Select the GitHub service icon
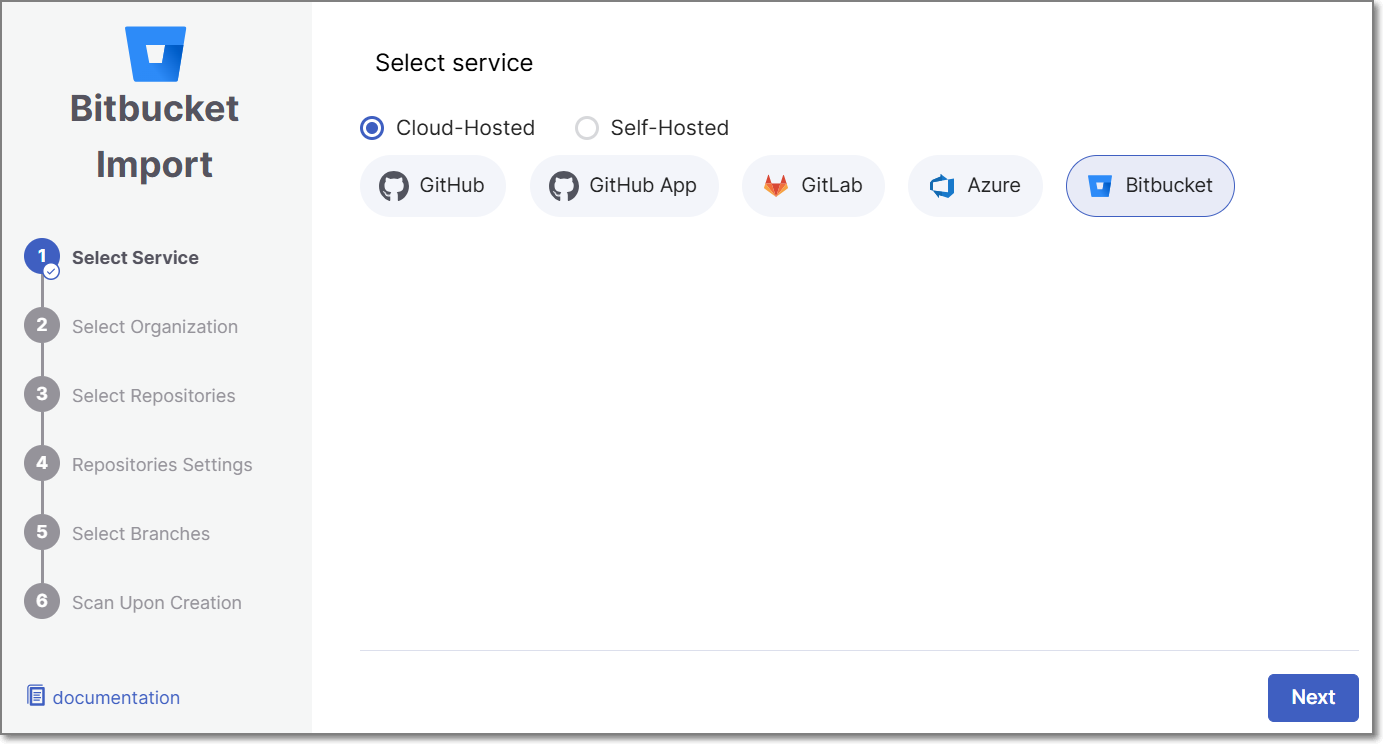This screenshot has width=1383, height=744. [x=393, y=186]
